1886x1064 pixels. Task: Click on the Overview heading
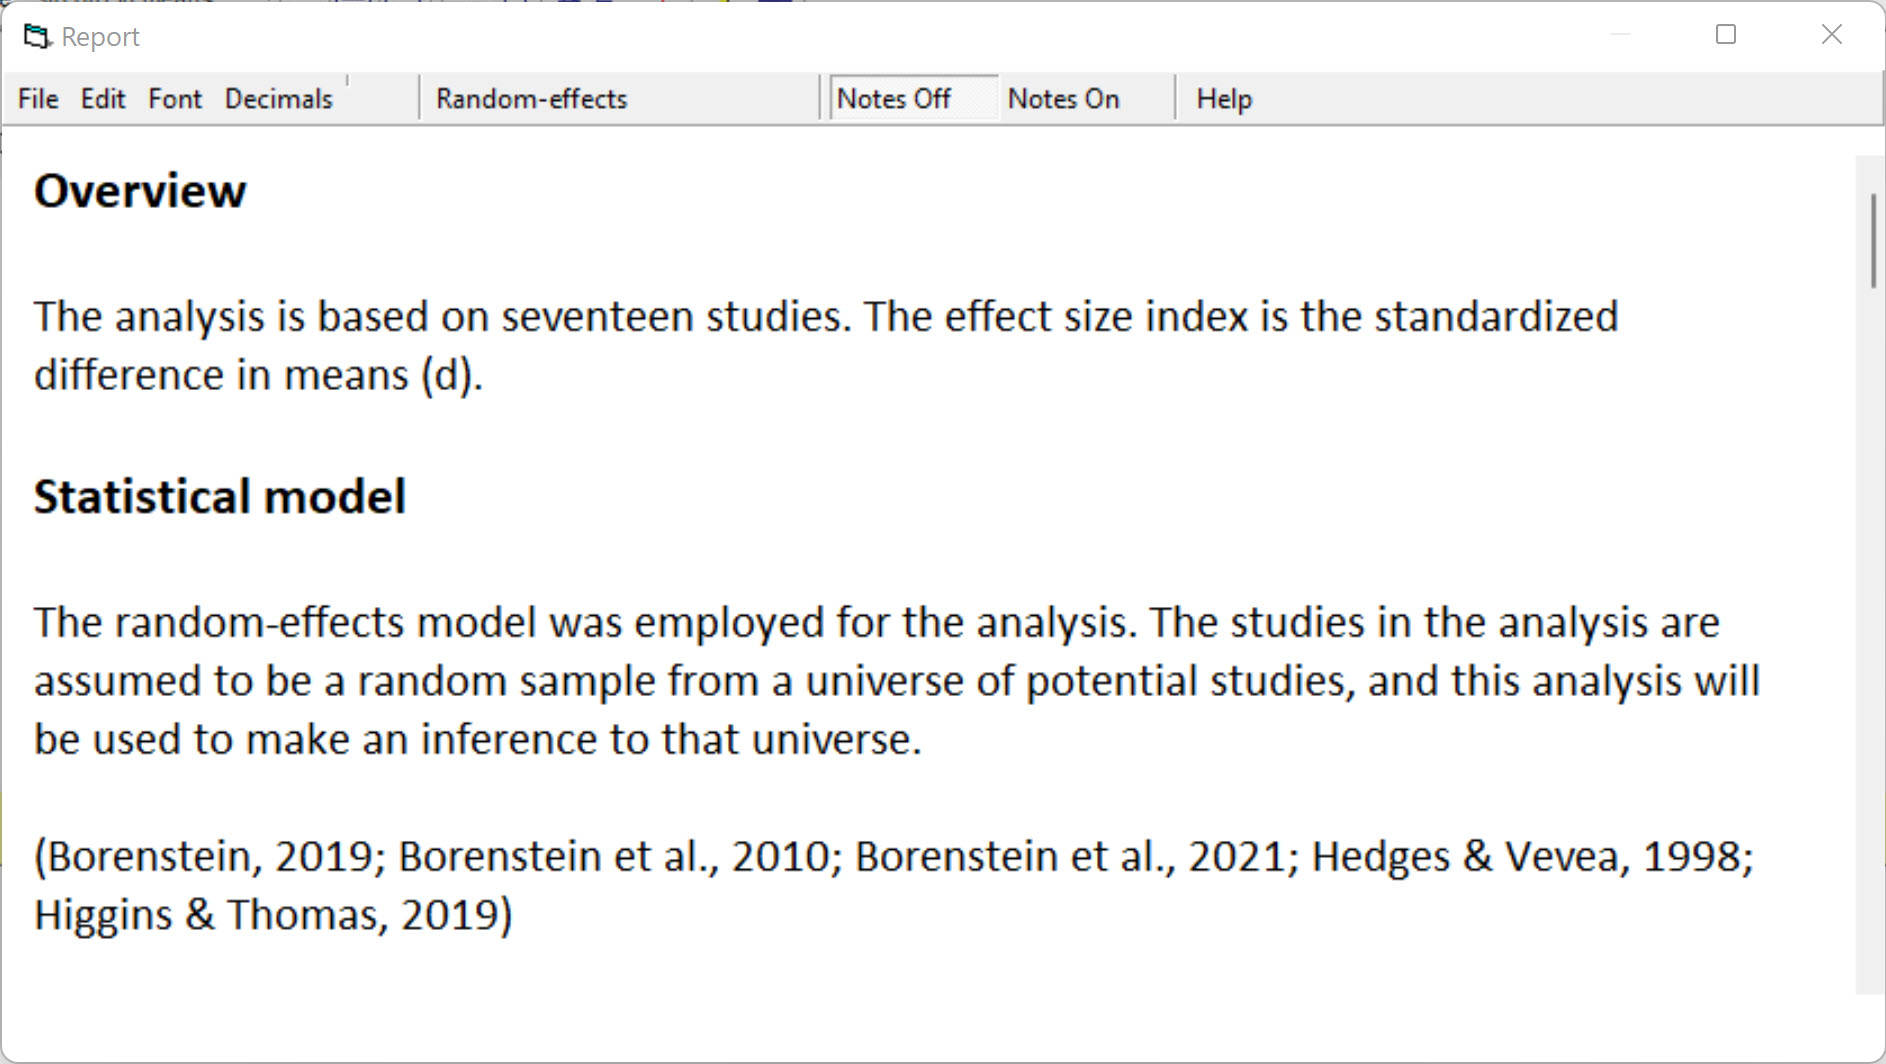pos(140,191)
